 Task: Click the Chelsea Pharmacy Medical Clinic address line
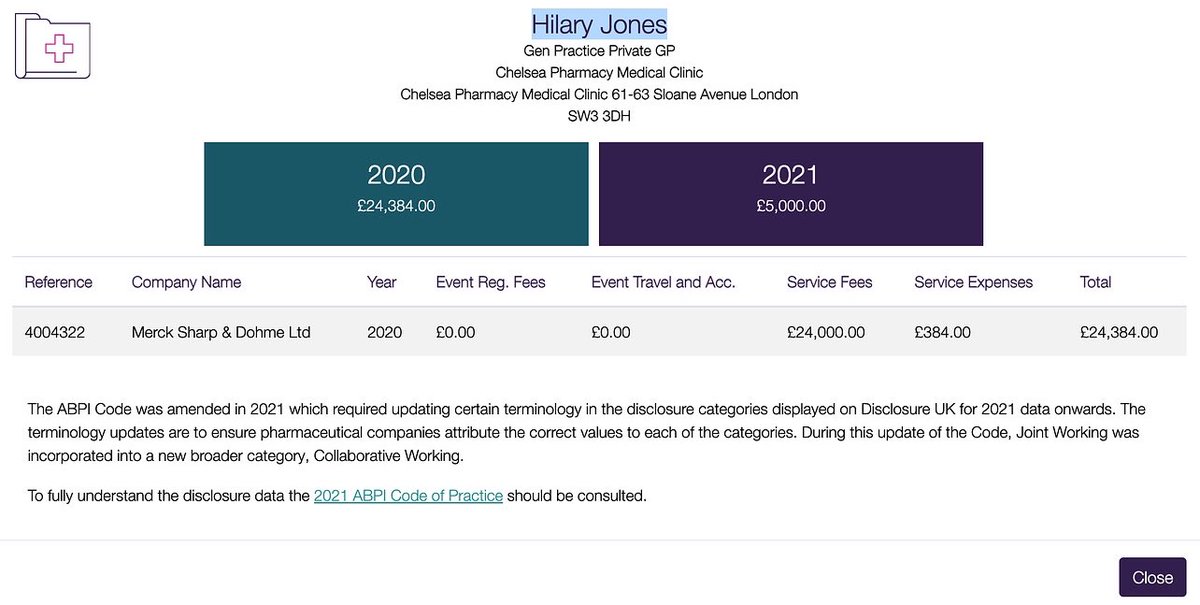599,94
